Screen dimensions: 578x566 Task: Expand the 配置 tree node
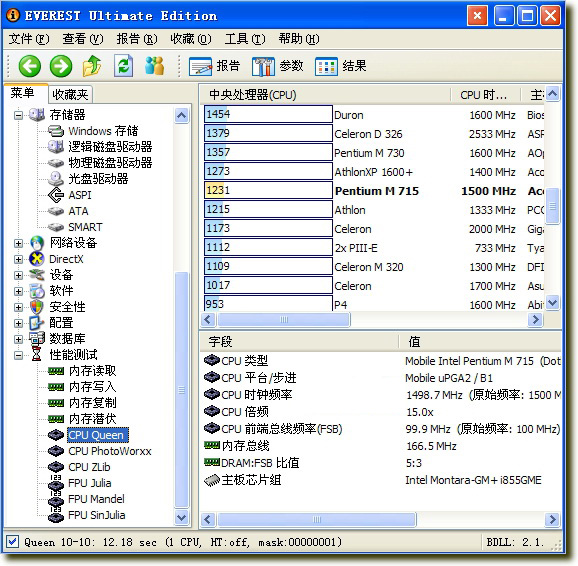(18, 323)
